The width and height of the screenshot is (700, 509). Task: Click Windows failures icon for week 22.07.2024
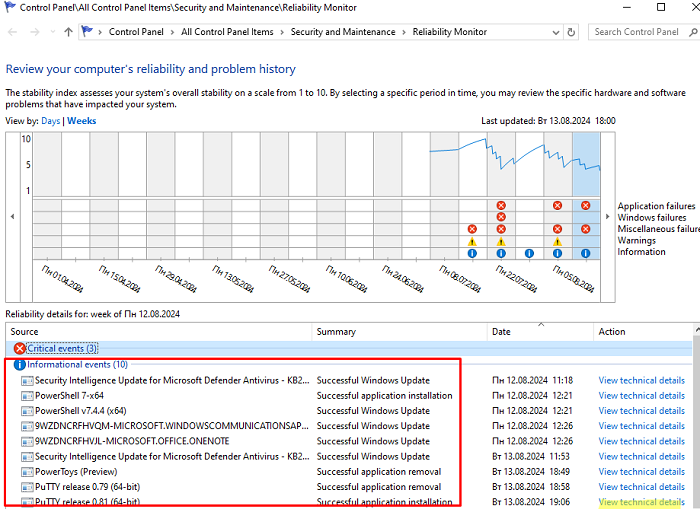coord(501,217)
